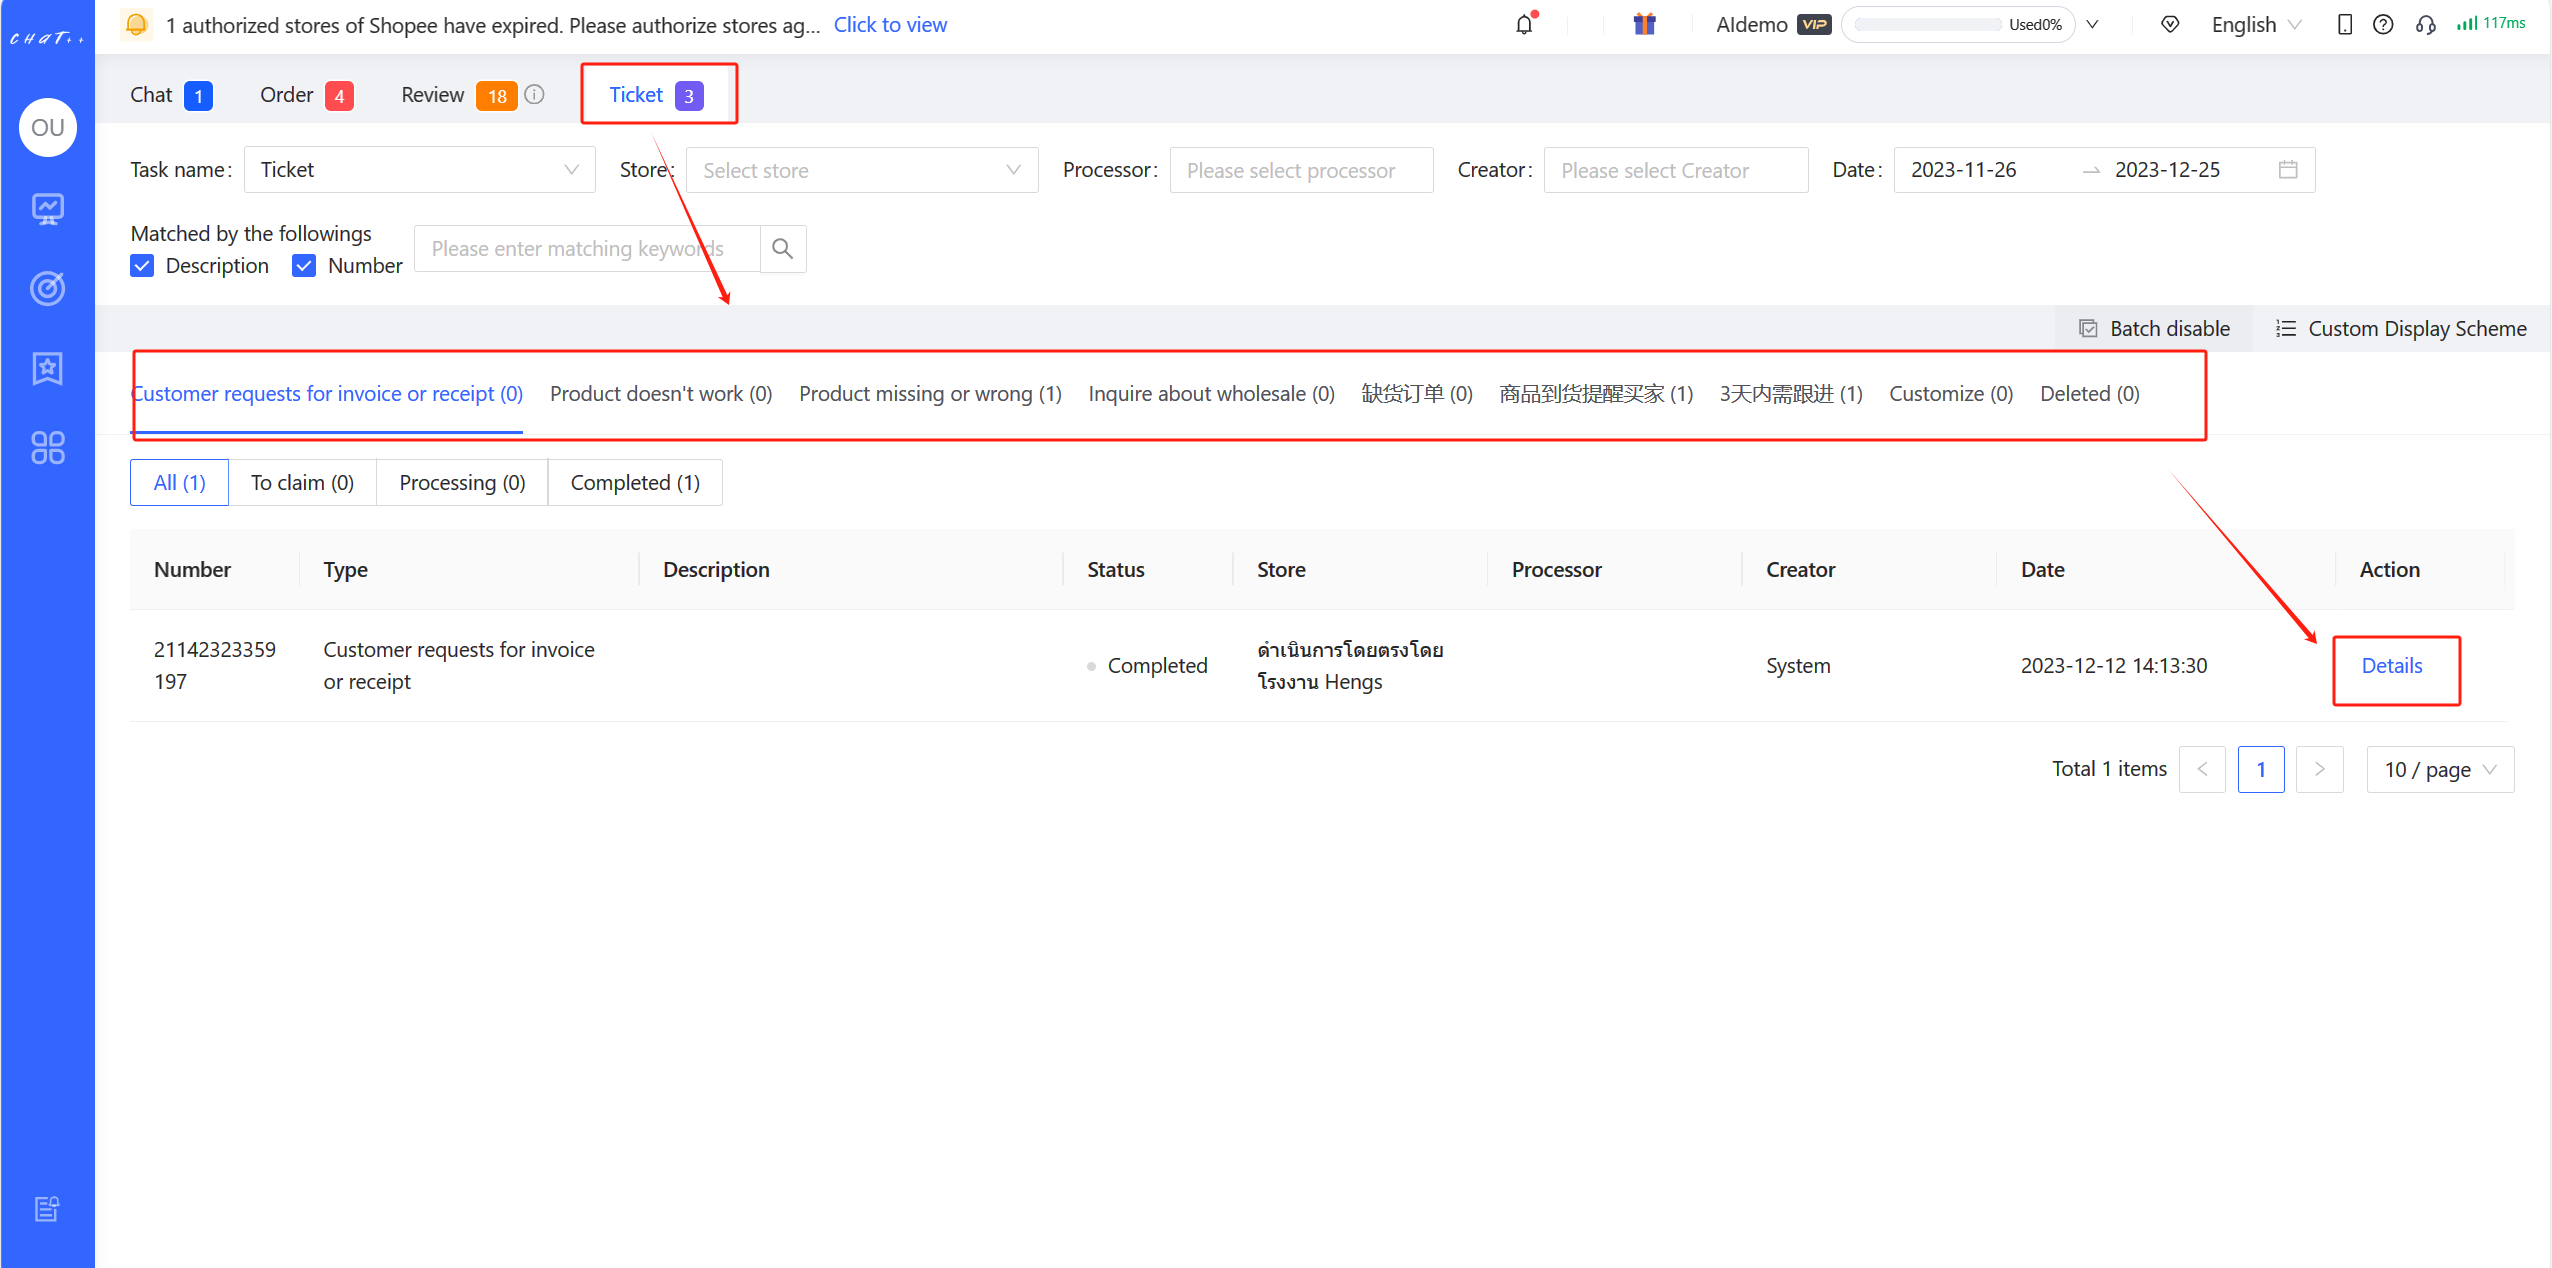
Task: Click the keyword search magnifier icon
Action: [x=783, y=248]
